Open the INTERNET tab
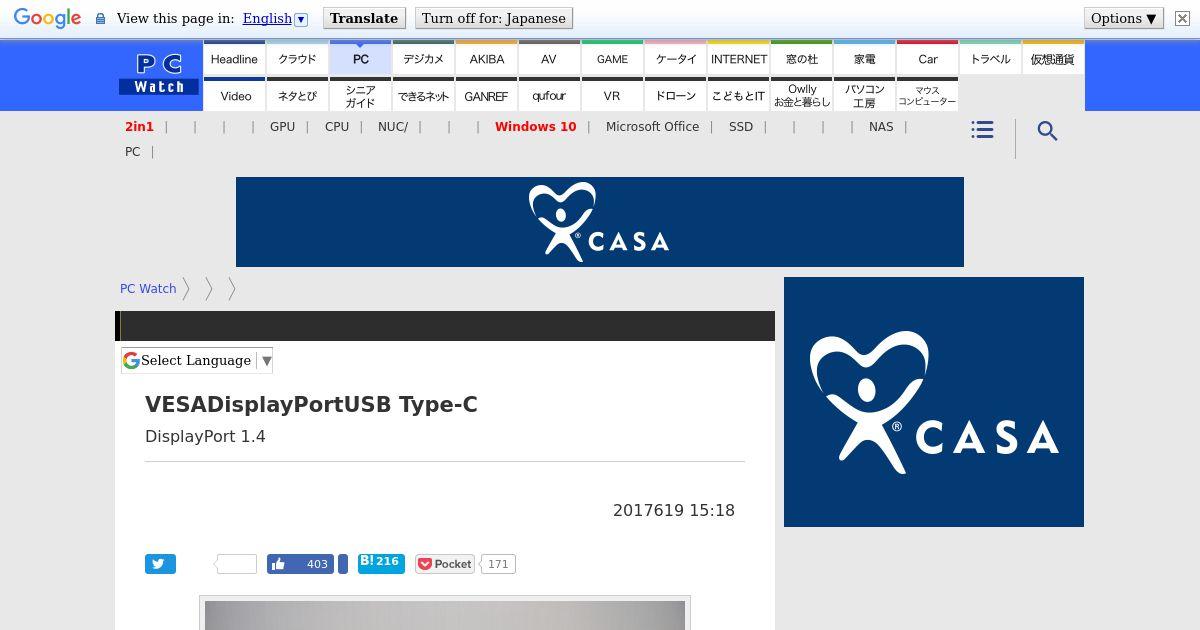 click(739, 58)
